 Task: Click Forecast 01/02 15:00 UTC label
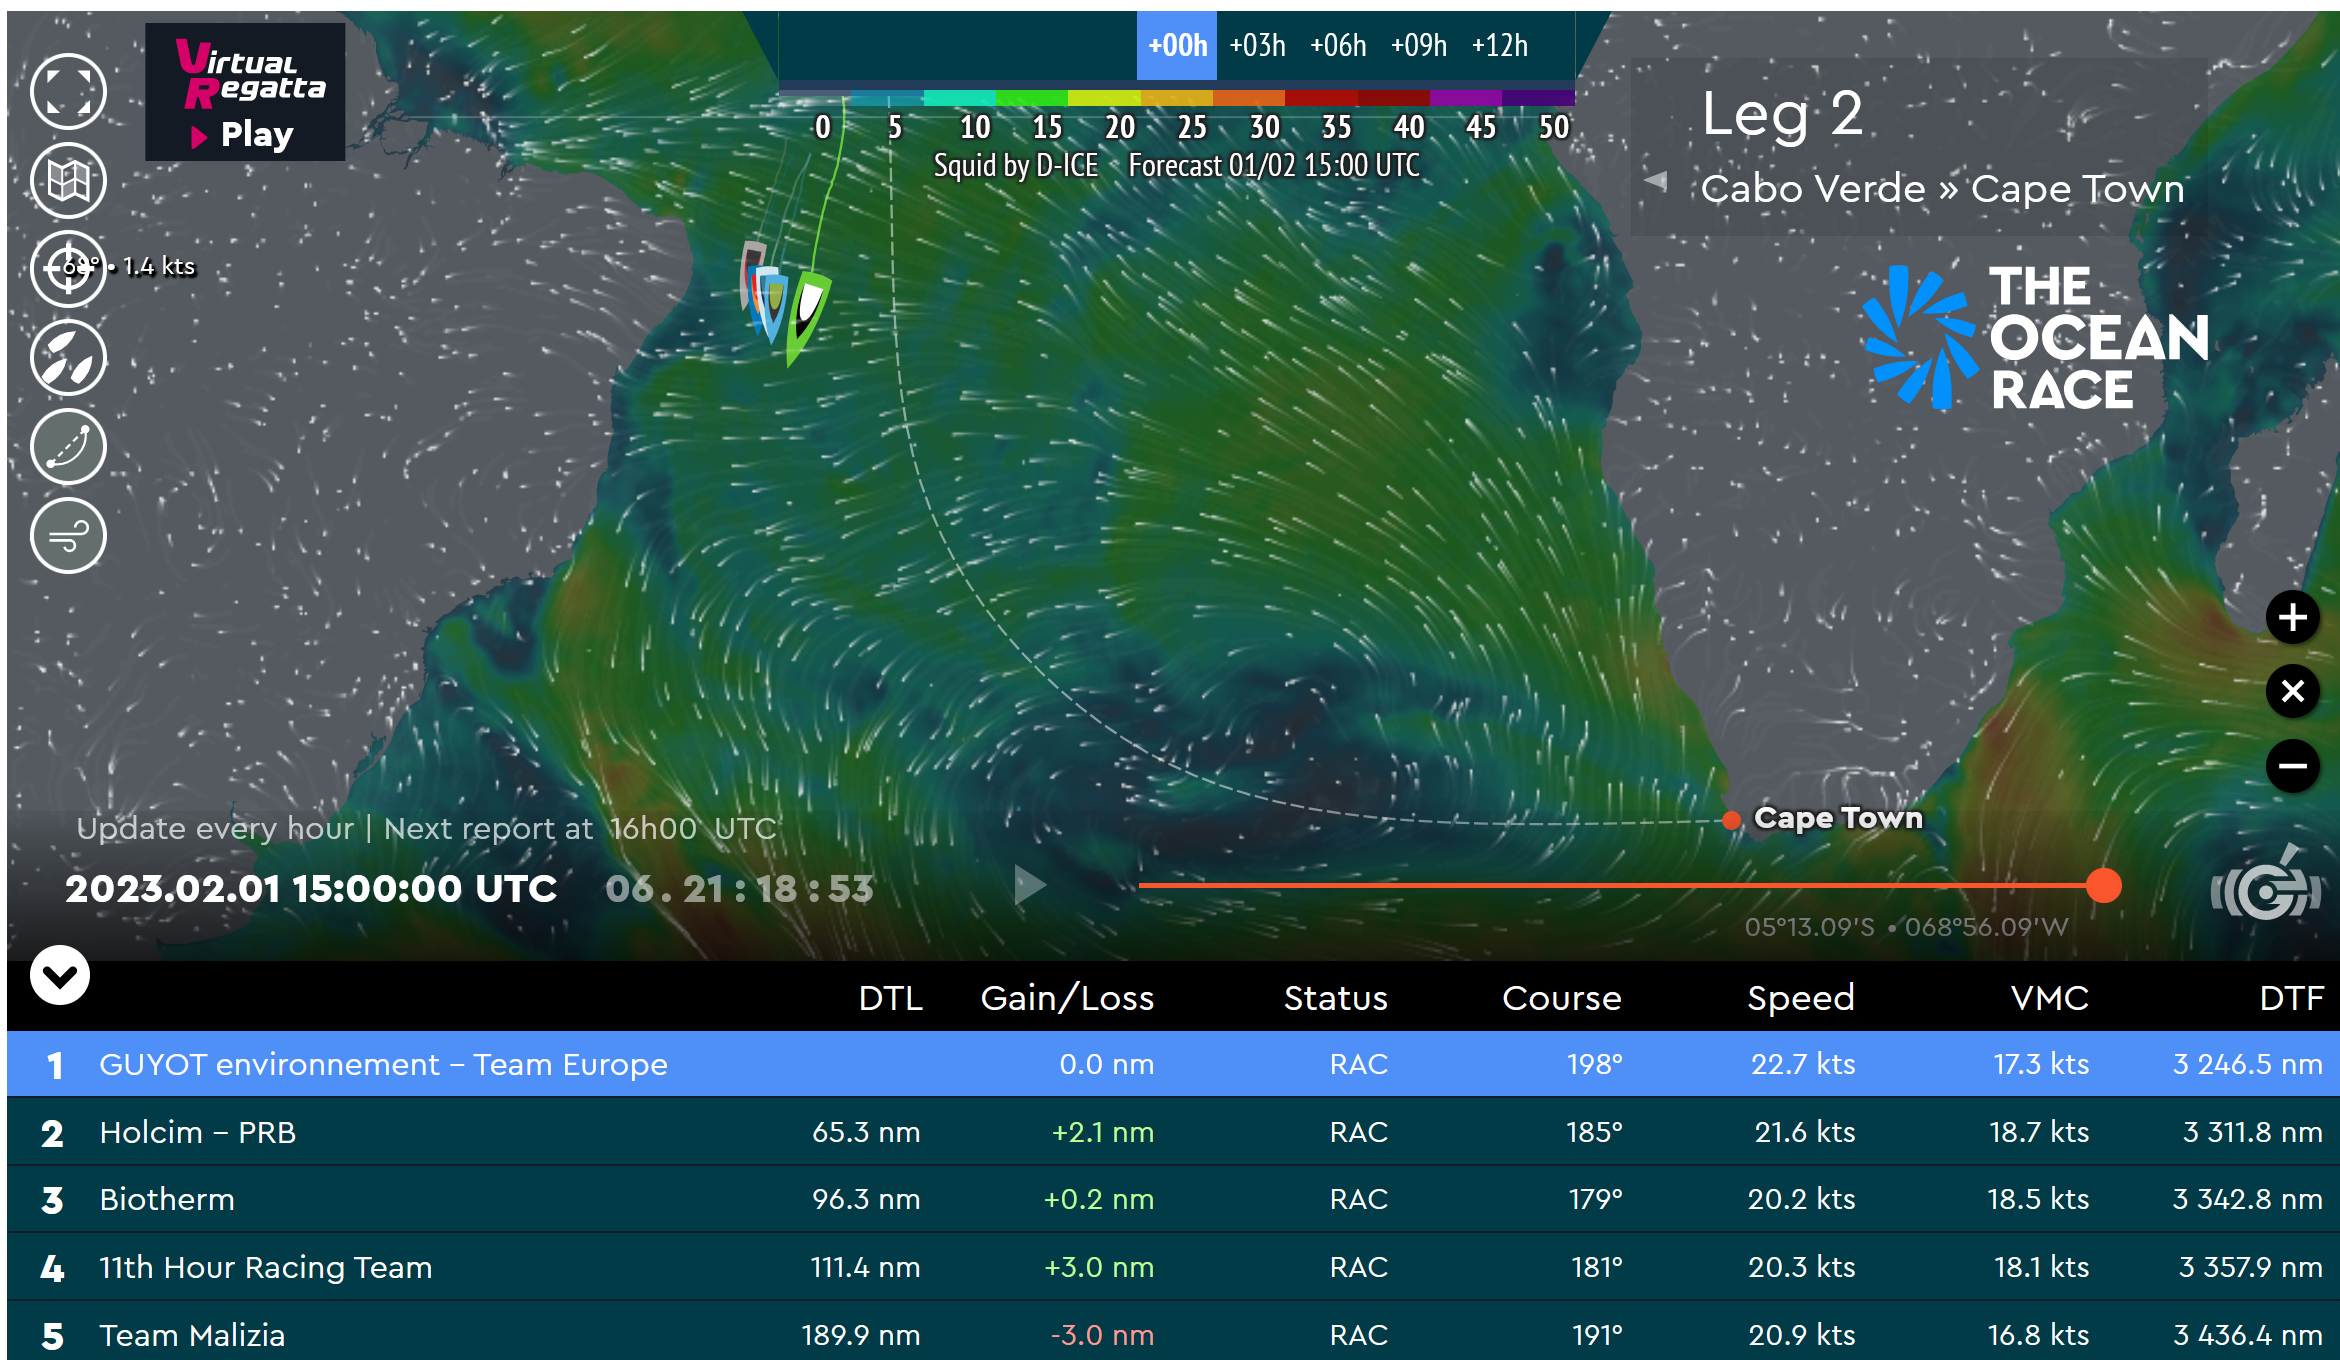[1274, 165]
